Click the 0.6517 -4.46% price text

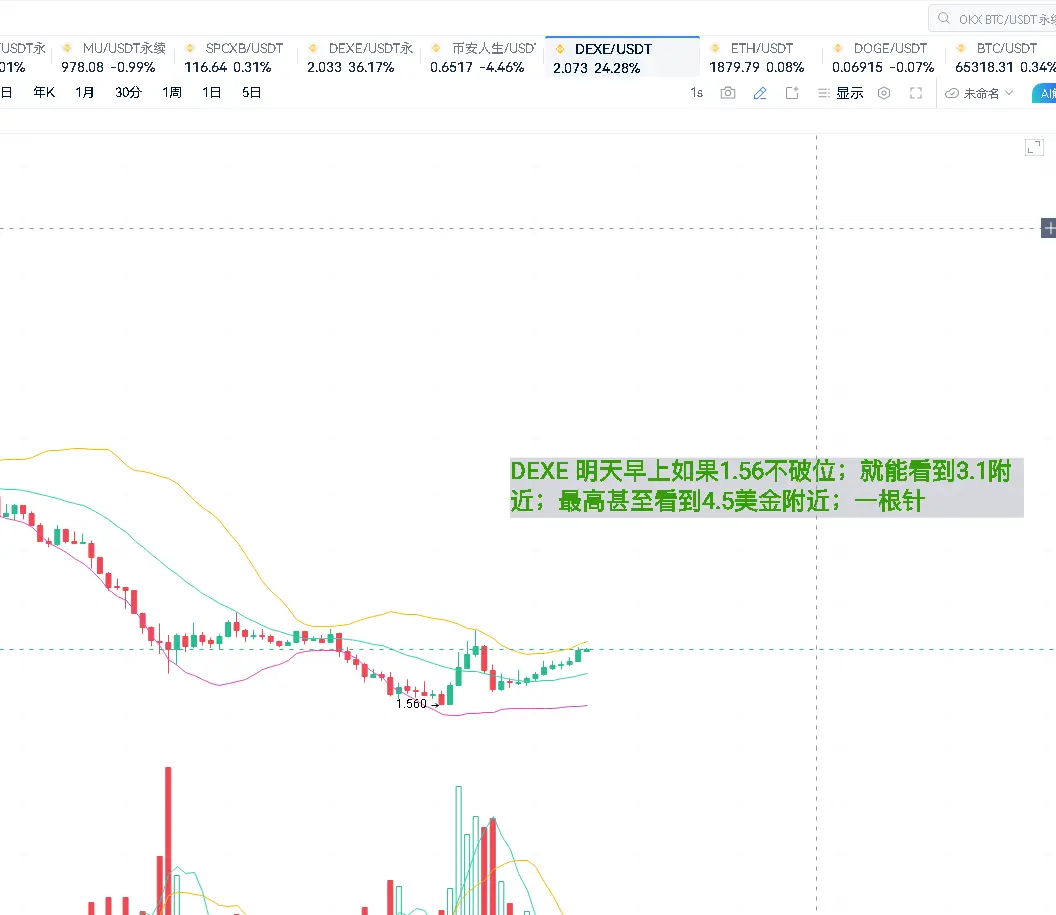pos(477,67)
